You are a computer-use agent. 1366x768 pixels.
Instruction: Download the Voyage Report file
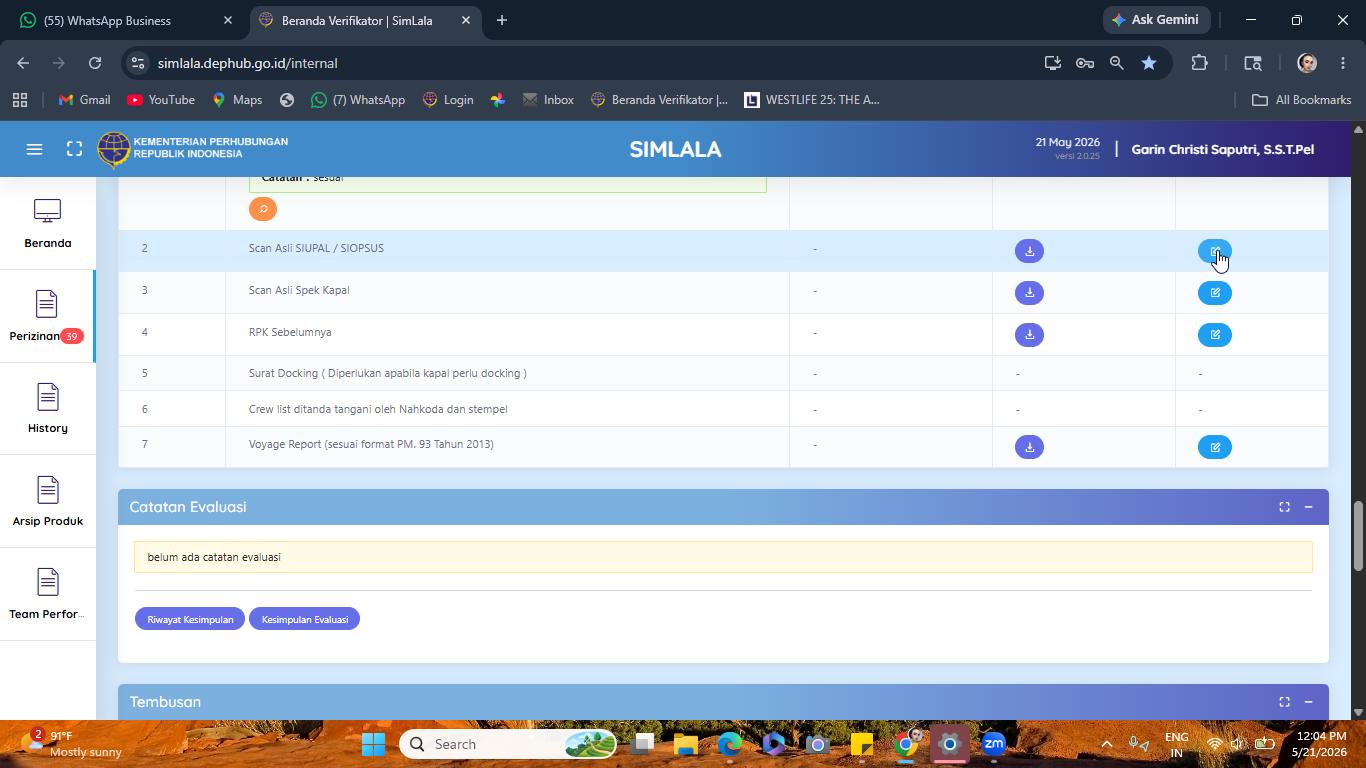tap(1029, 447)
